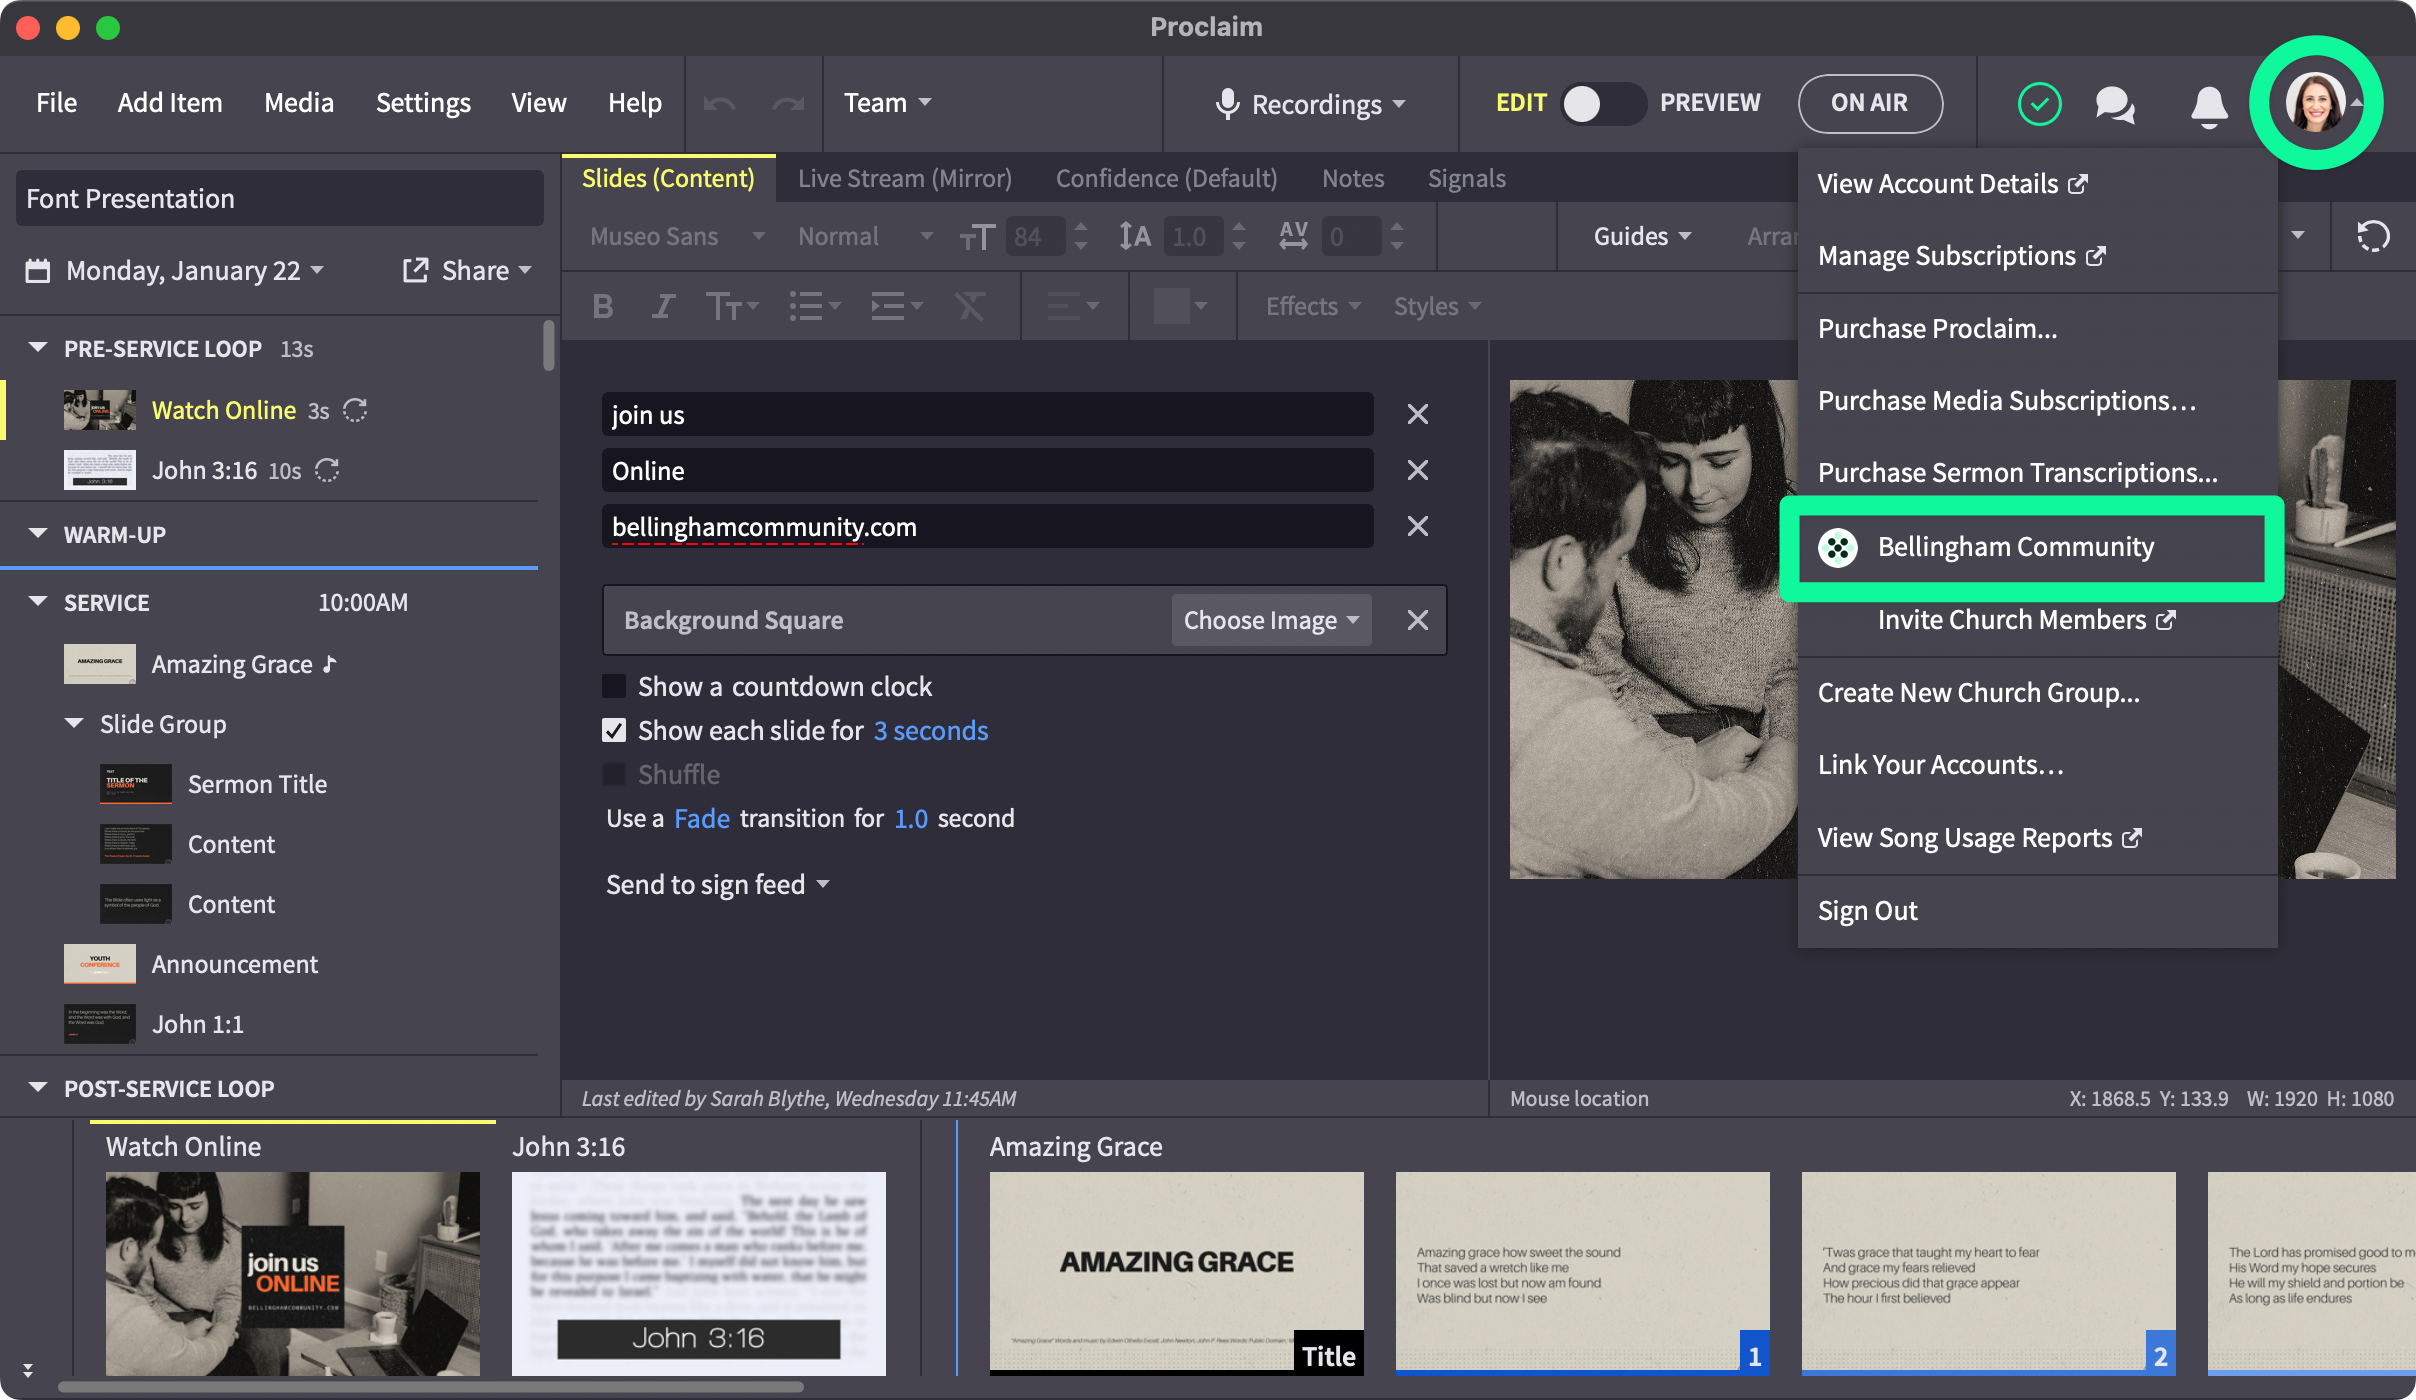Click the Bold formatting icon
2416x1400 pixels.
(x=603, y=306)
